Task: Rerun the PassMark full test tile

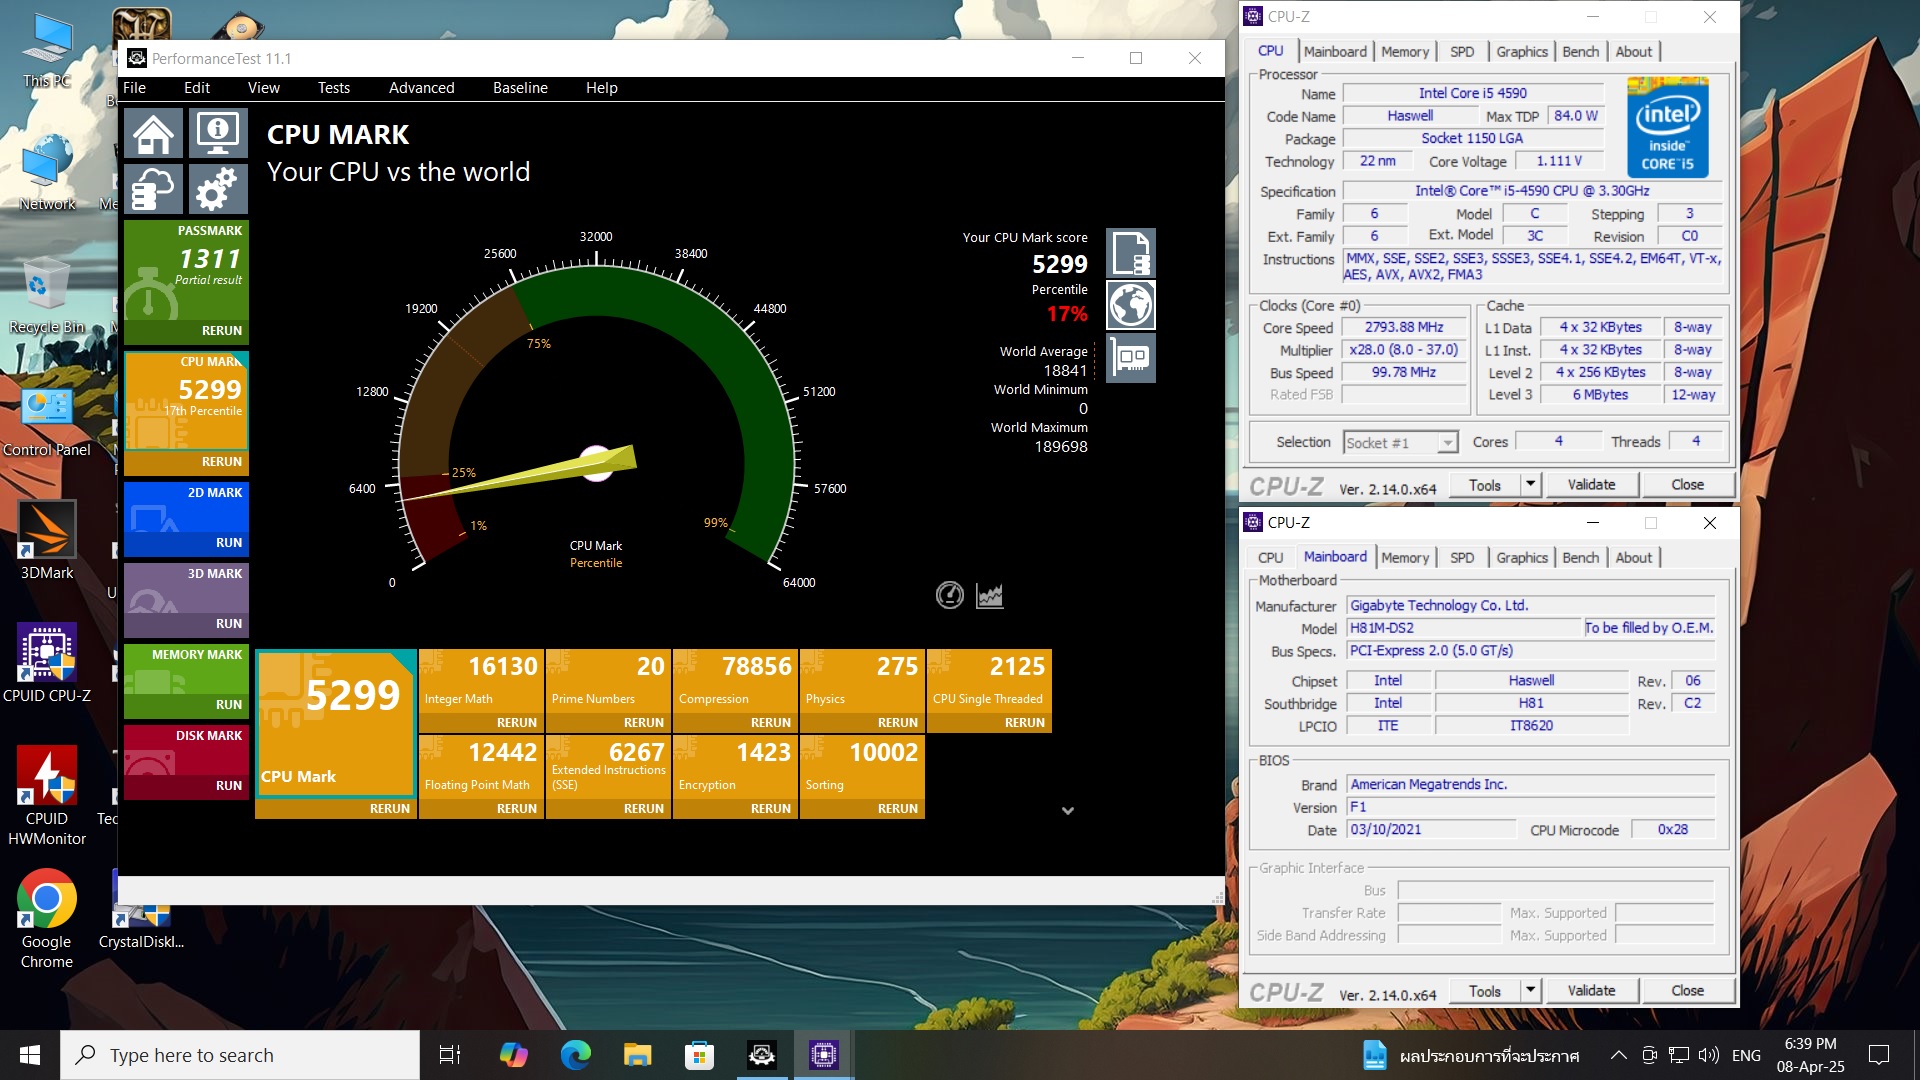Action: tap(221, 331)
